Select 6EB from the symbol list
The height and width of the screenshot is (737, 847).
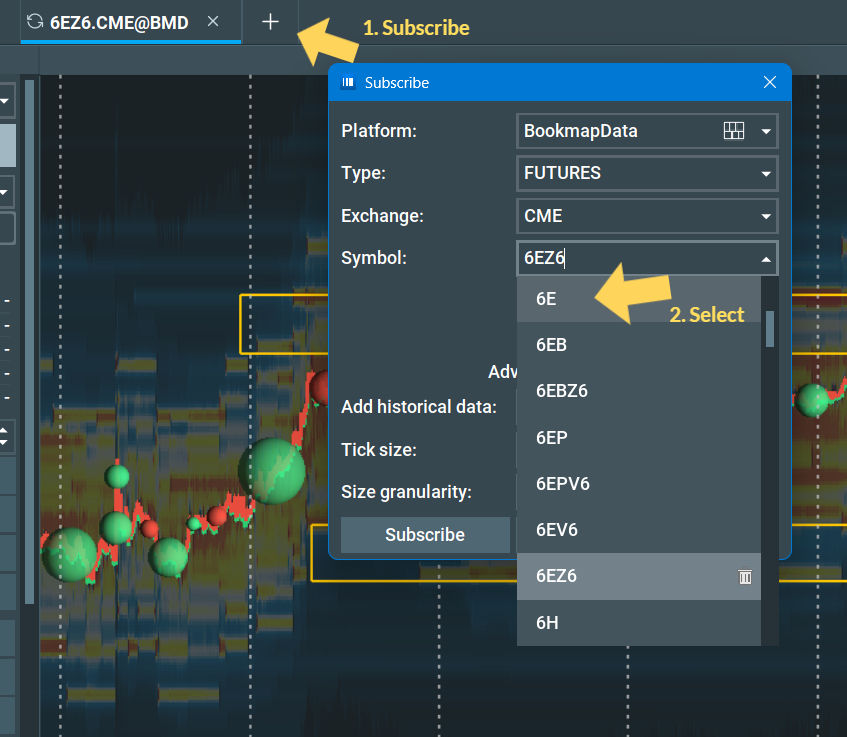(638, 345)
